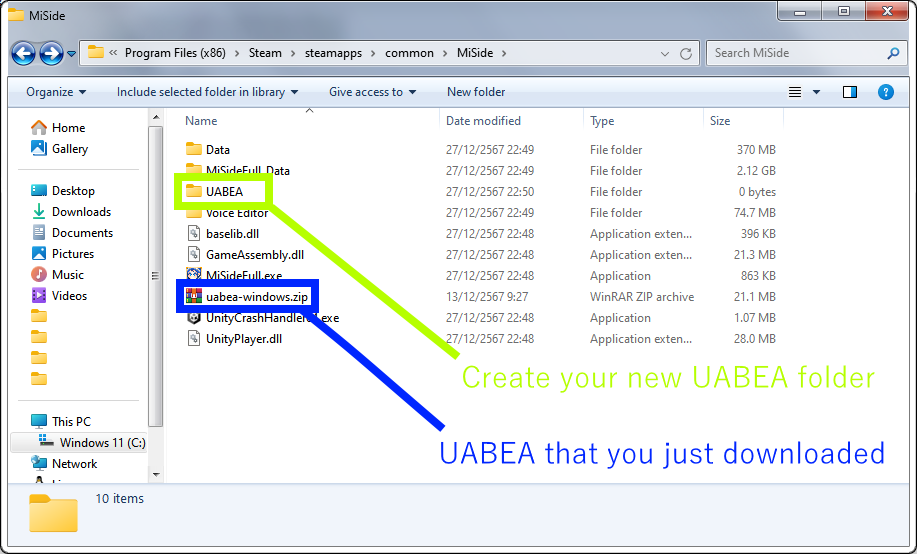Click the 21.1 MB size cell
Screen dimensions: 917x554
tap(754, 297)
